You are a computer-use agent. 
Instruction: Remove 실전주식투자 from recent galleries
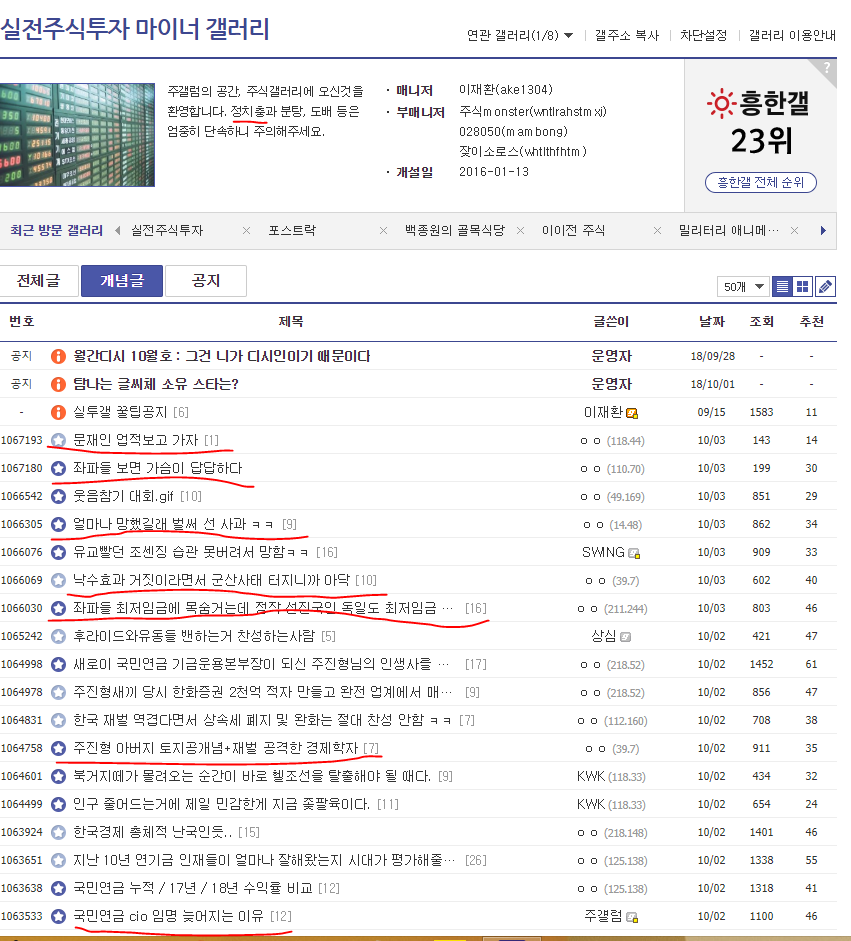pyautogui.click(x=247, y=231)
